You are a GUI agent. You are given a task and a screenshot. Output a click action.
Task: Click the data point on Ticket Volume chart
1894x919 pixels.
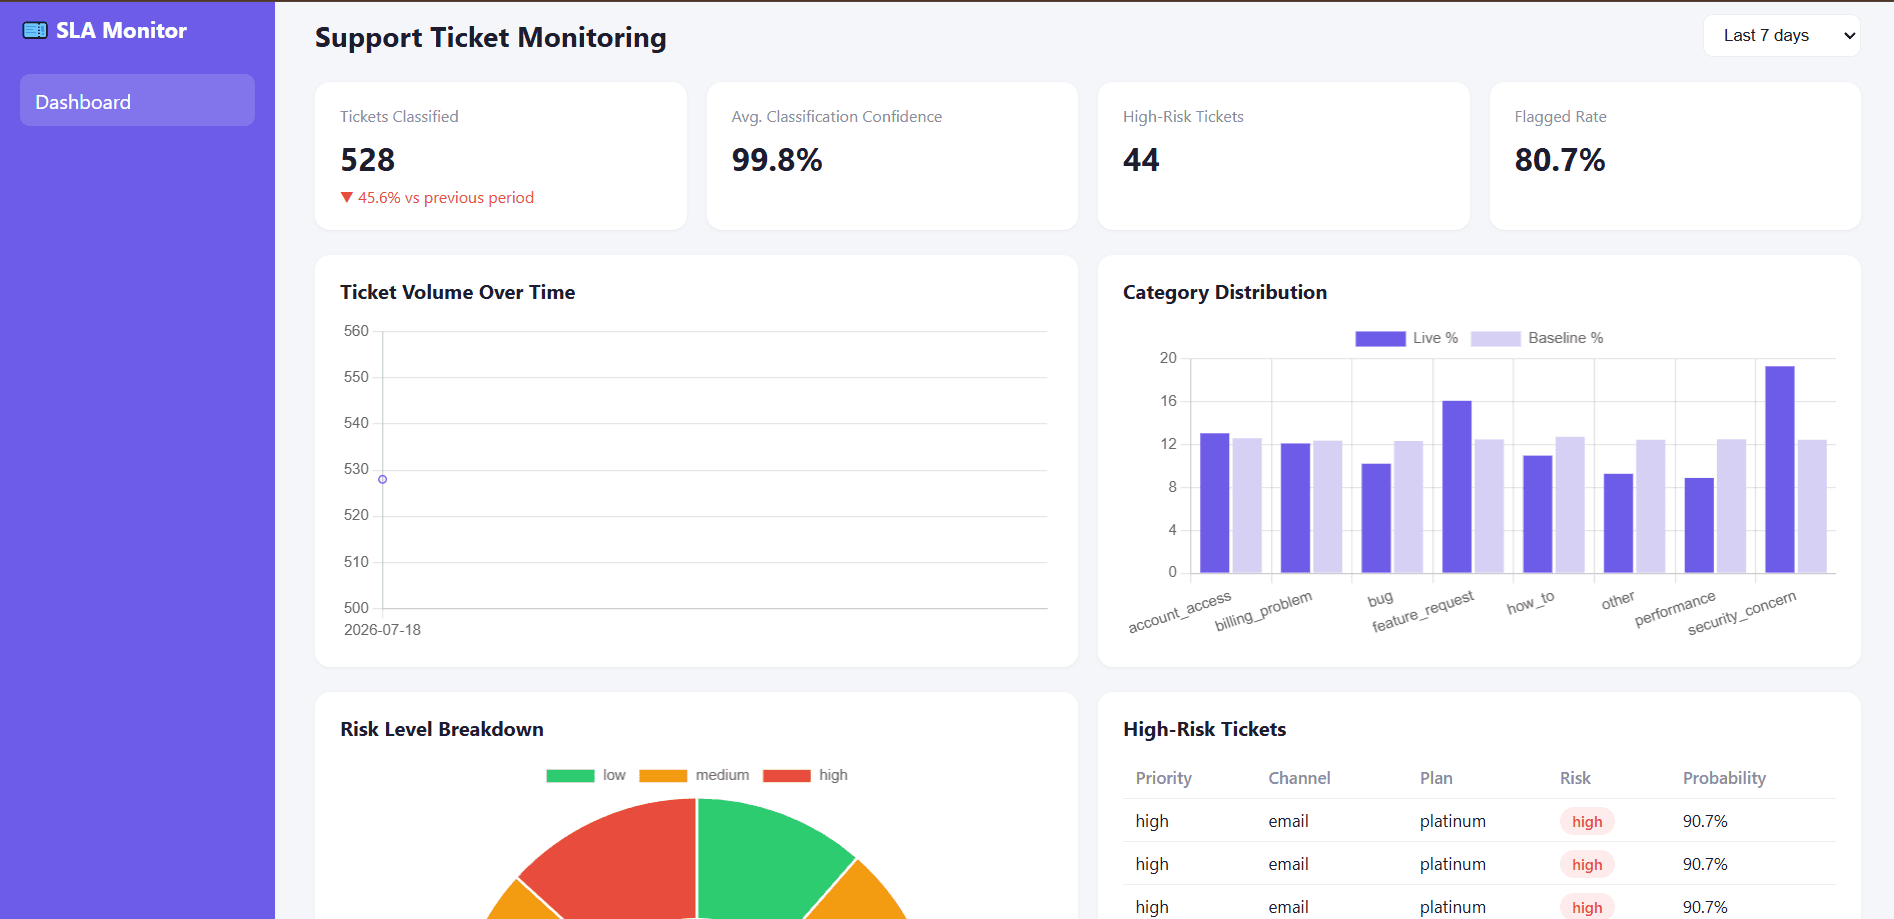click(x=382, y=480)
